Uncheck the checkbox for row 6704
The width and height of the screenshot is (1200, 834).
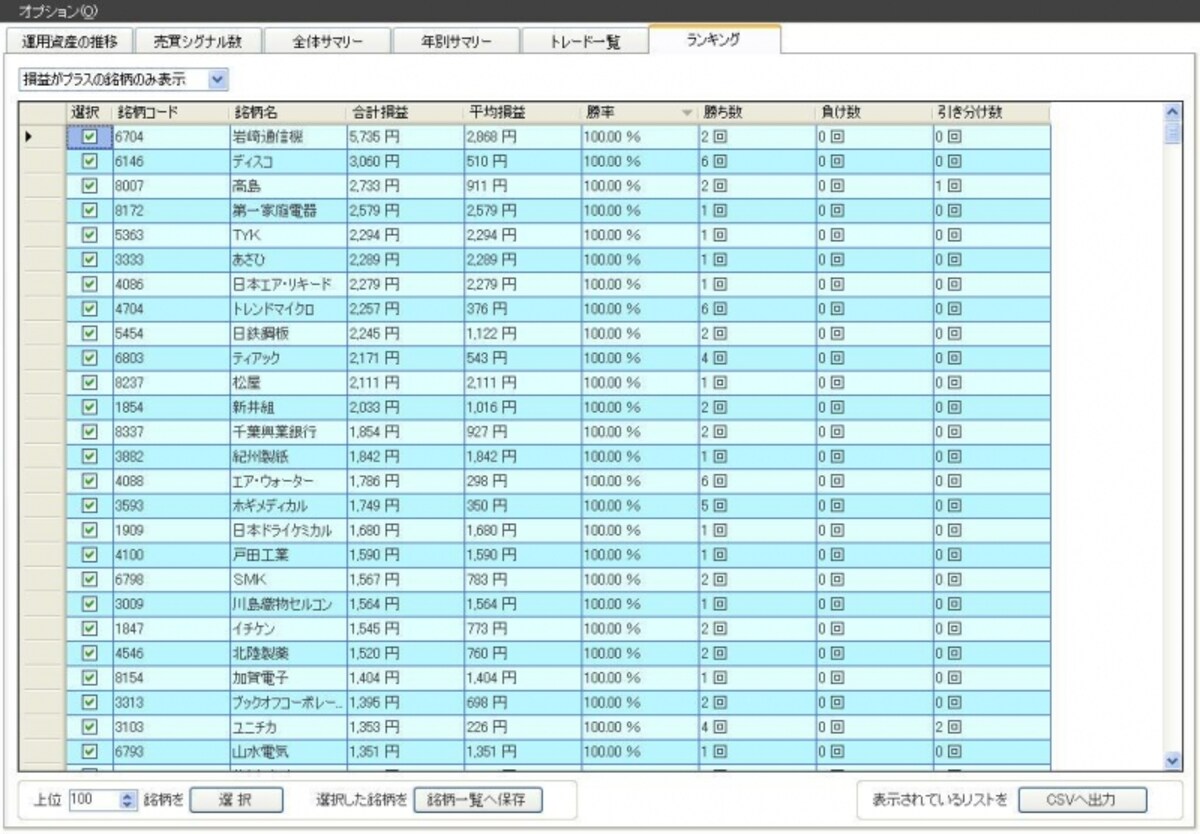tap(90, 136)
